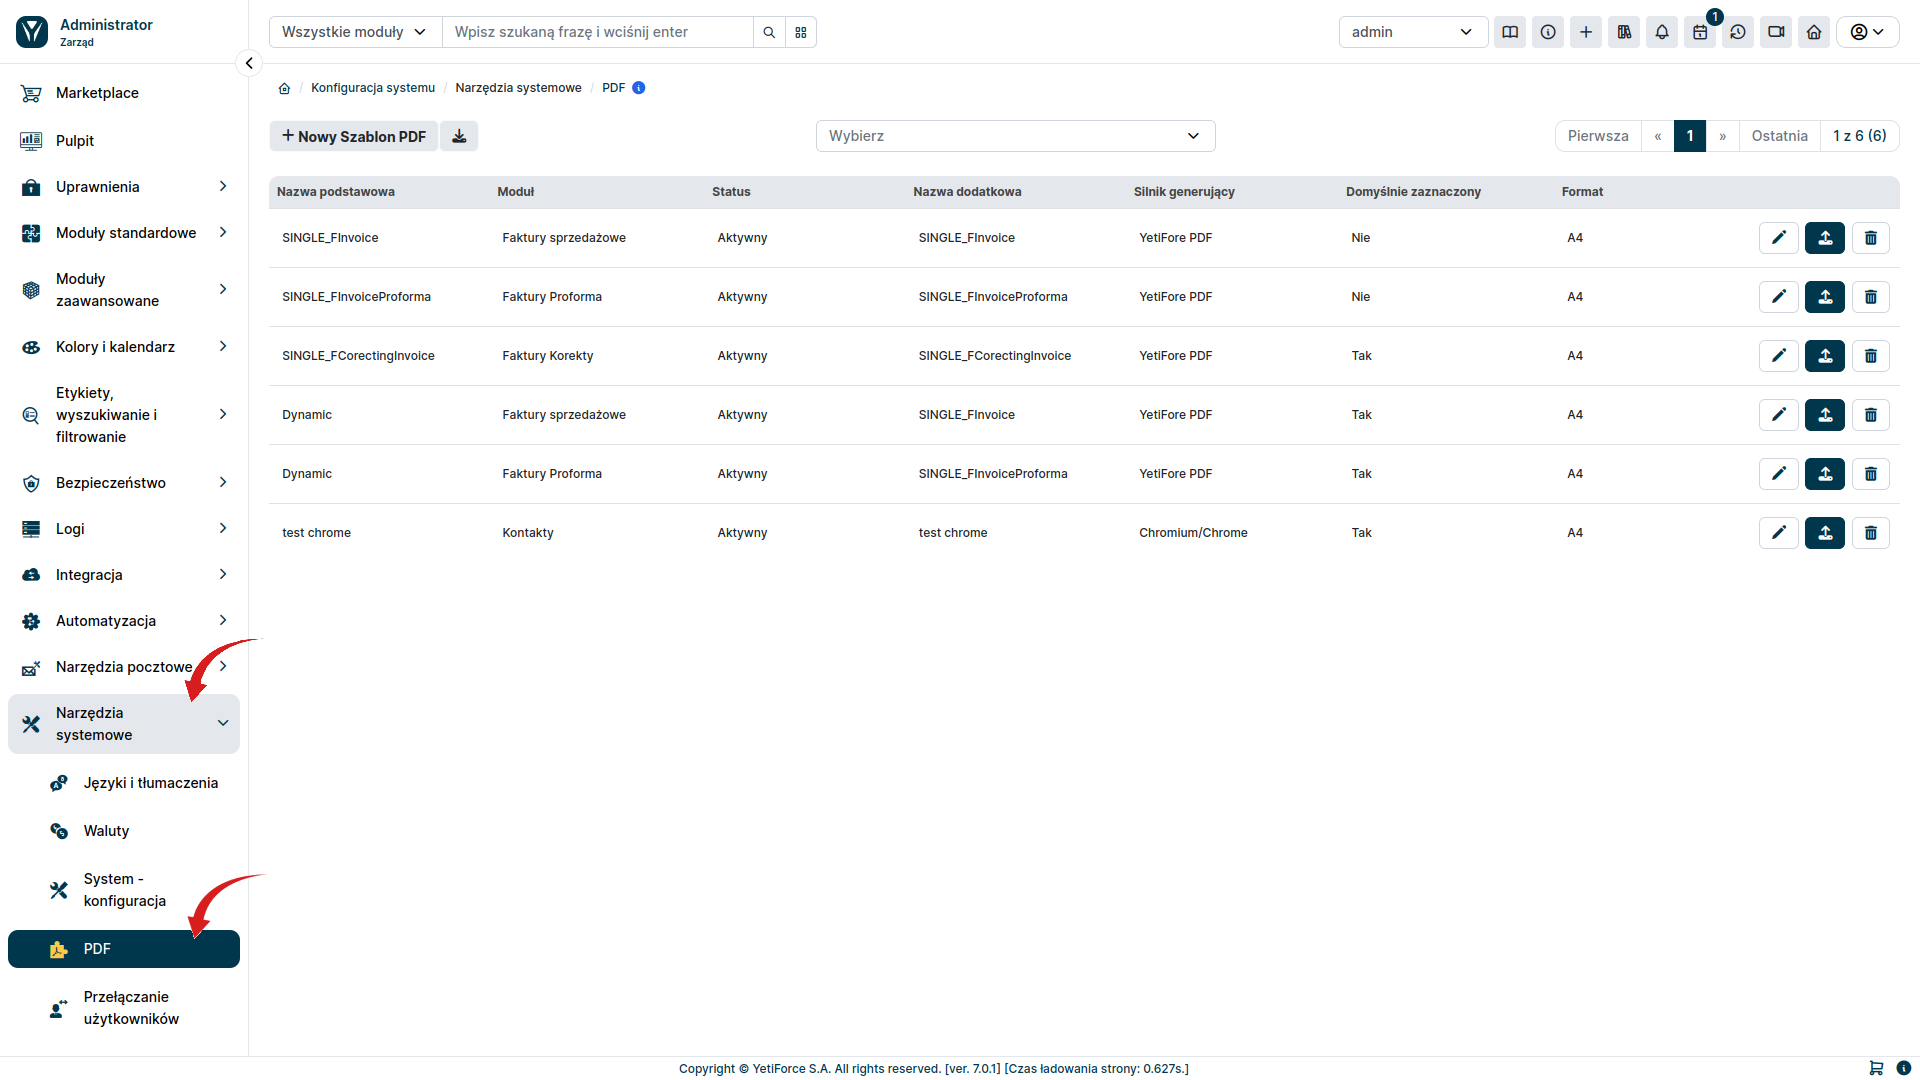Image resolution: width=1920 pixels, height=1080 pixels.
Task: Collapse the left sidebar with arrow toggle
Action: coord(249,63)
